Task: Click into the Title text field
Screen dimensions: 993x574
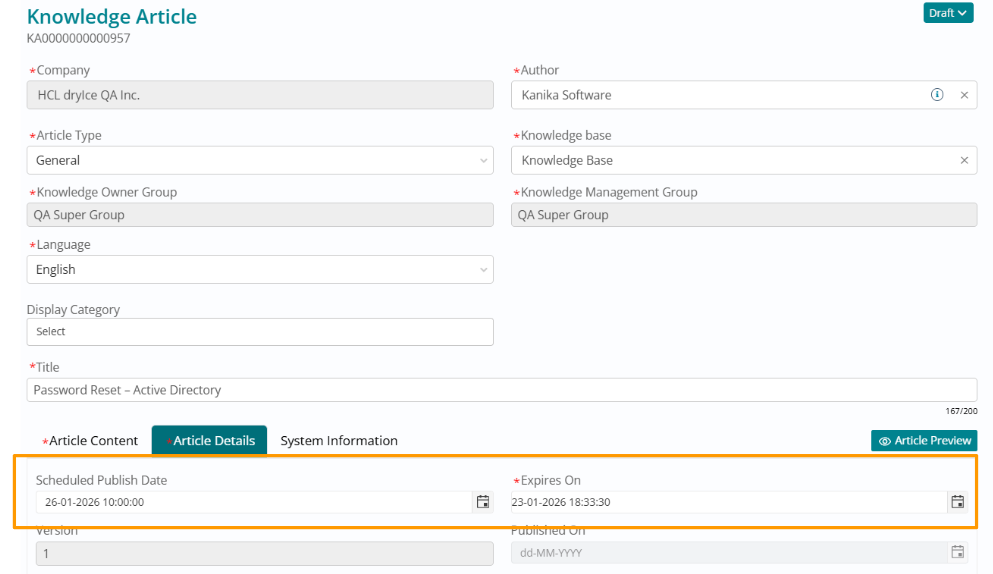Action: tap(500, 390)
